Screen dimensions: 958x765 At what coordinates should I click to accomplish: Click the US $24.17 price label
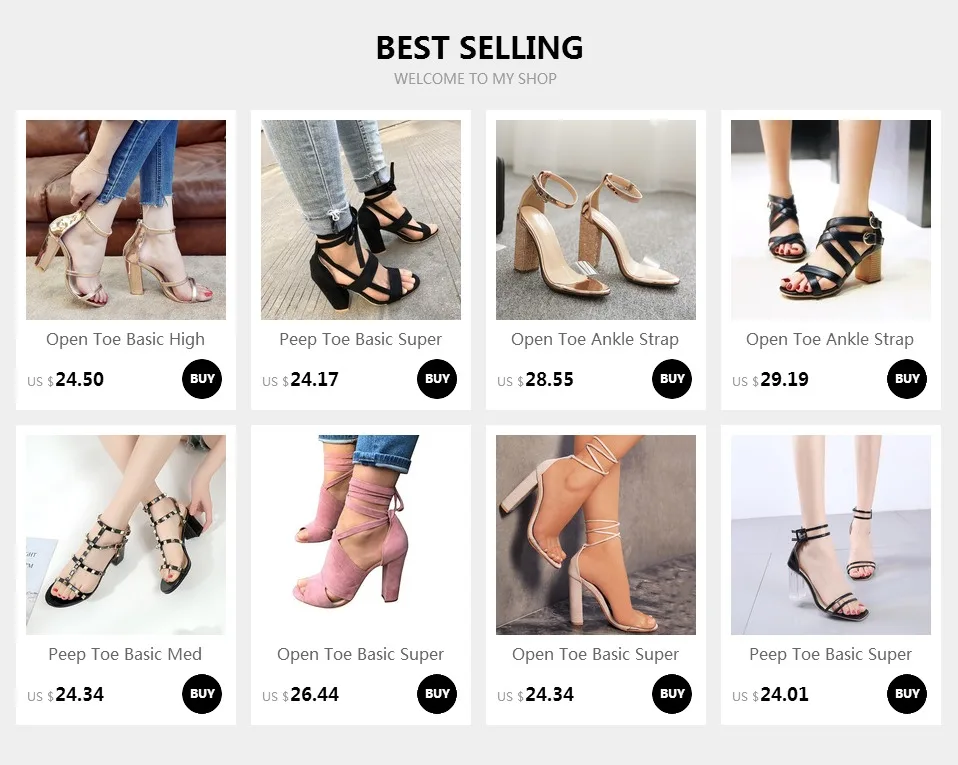coord(301,380)
